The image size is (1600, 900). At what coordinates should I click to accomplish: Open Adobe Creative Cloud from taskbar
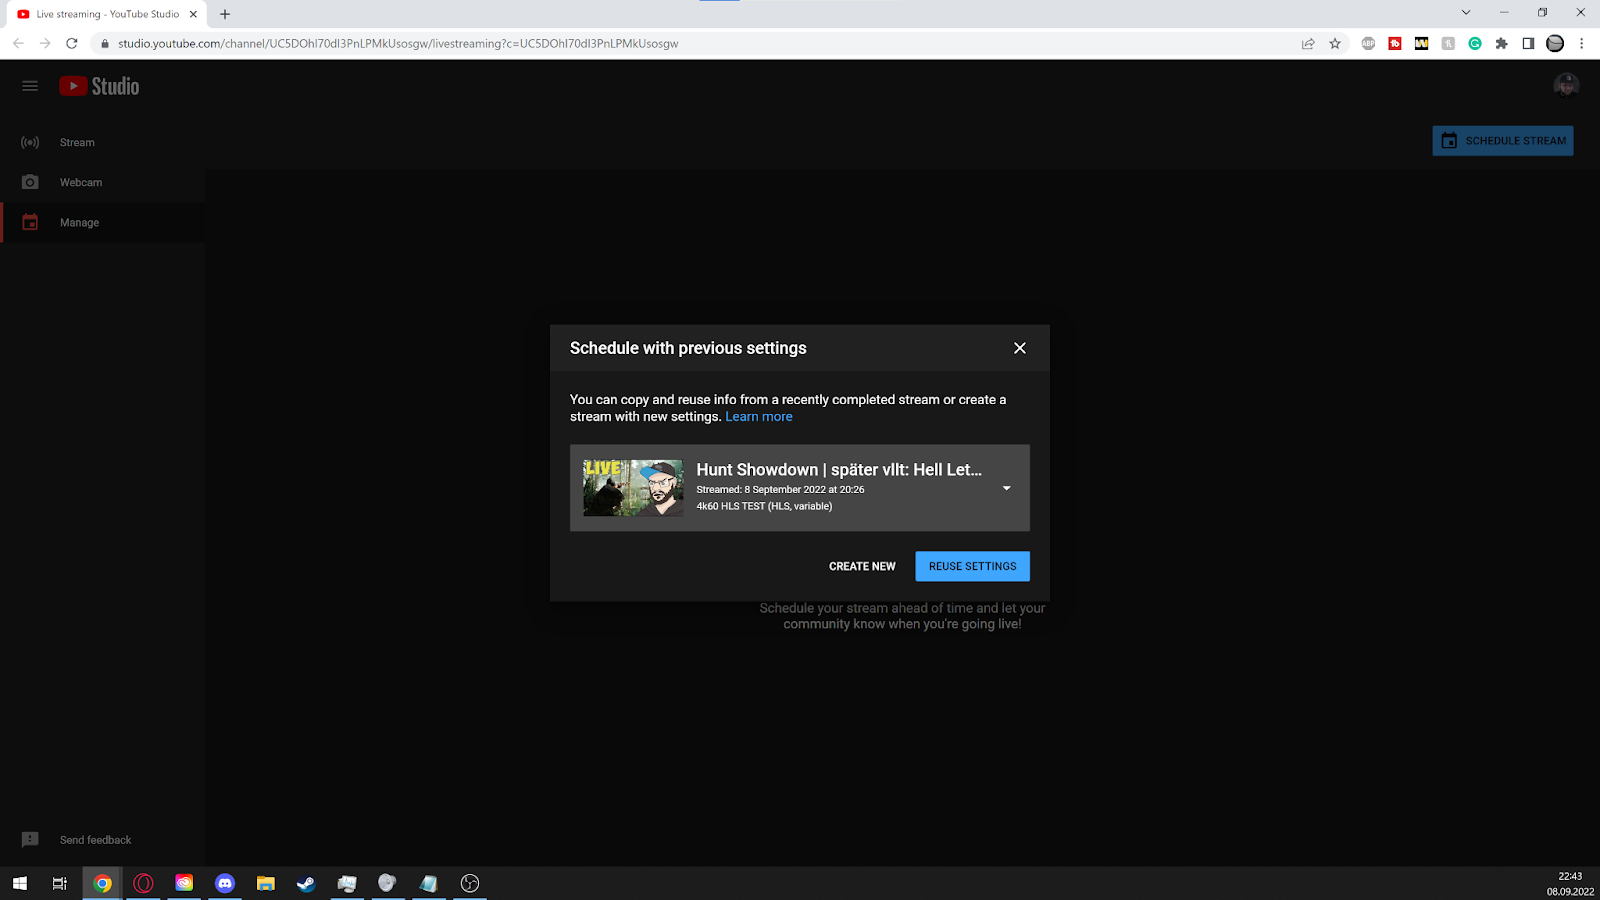(184, 883)
